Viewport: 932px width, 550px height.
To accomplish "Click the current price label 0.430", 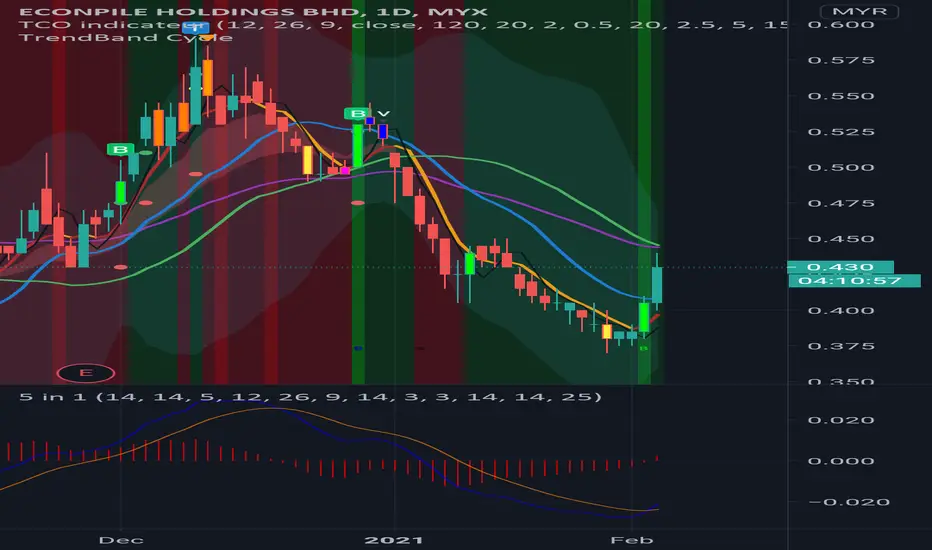I will pos(840,267).
